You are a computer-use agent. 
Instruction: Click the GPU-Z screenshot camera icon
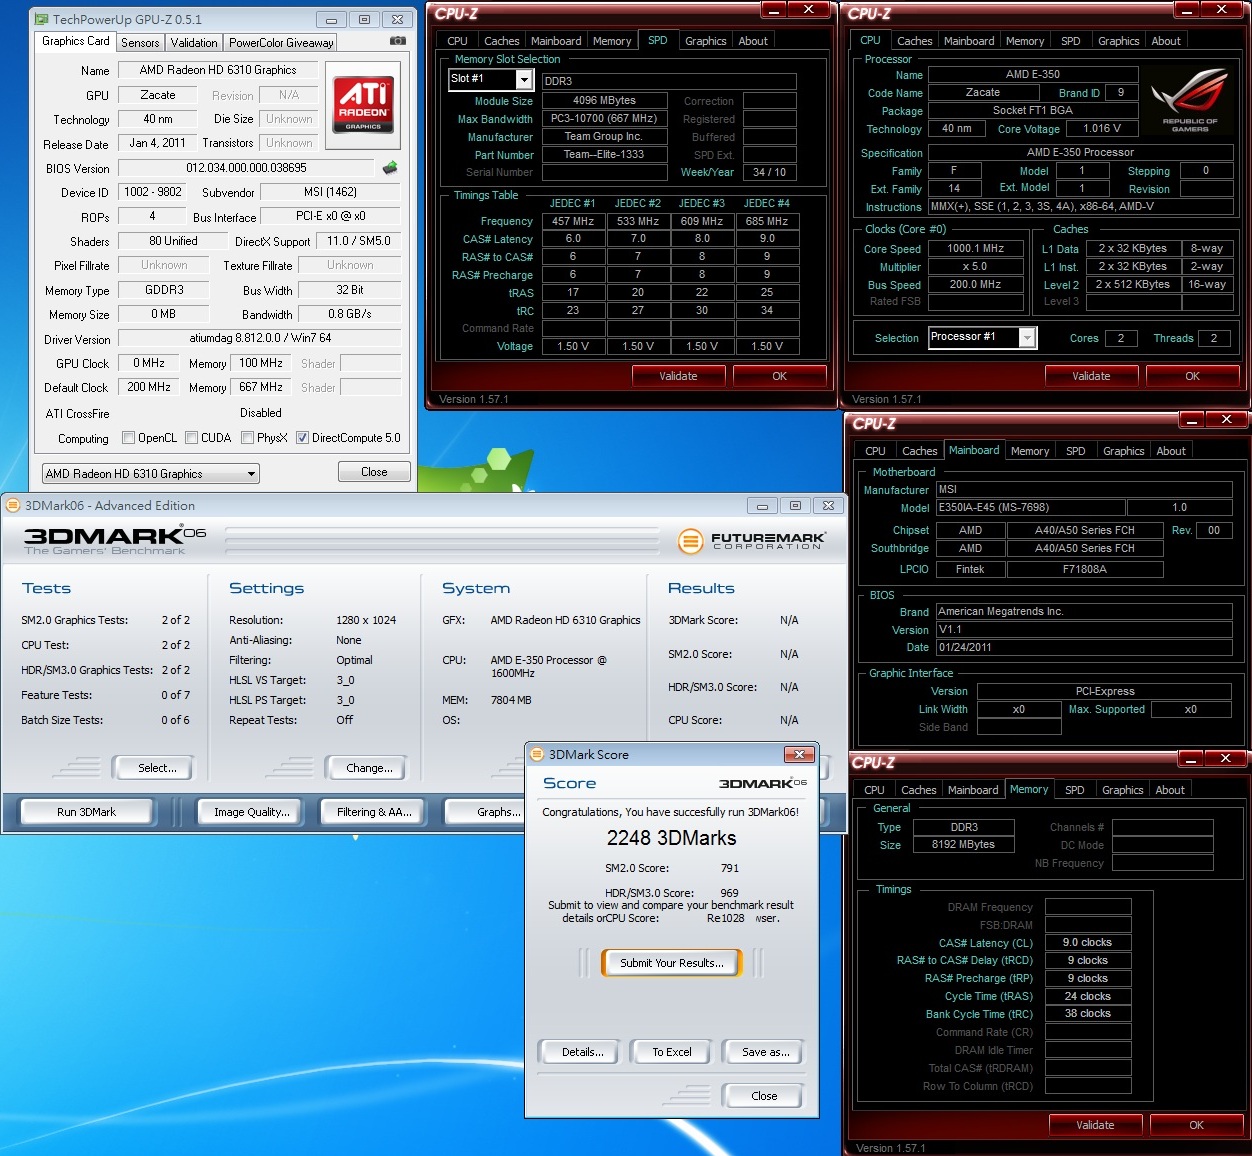pyautogui.click(x=397, y=41)
